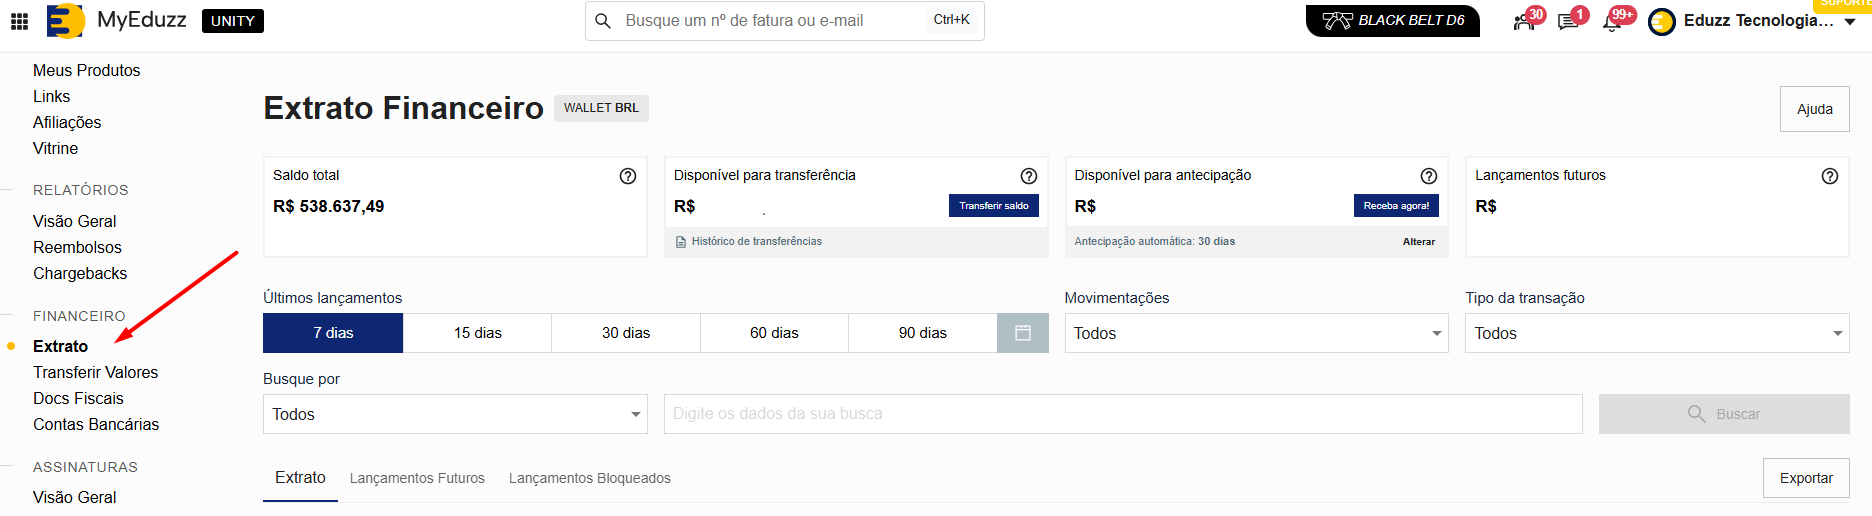Viewport: 1872px width, 516px height.
Task: Select the 90 dias period option
Action: pyautogui.click(x=922, y=333)
